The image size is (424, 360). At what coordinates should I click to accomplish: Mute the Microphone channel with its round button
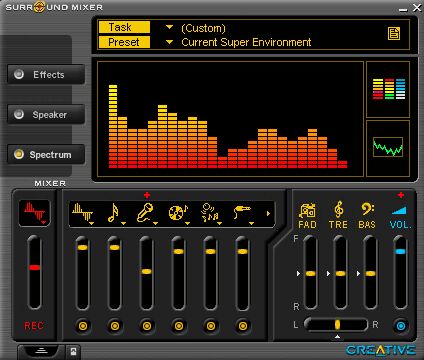coord(147,326)
